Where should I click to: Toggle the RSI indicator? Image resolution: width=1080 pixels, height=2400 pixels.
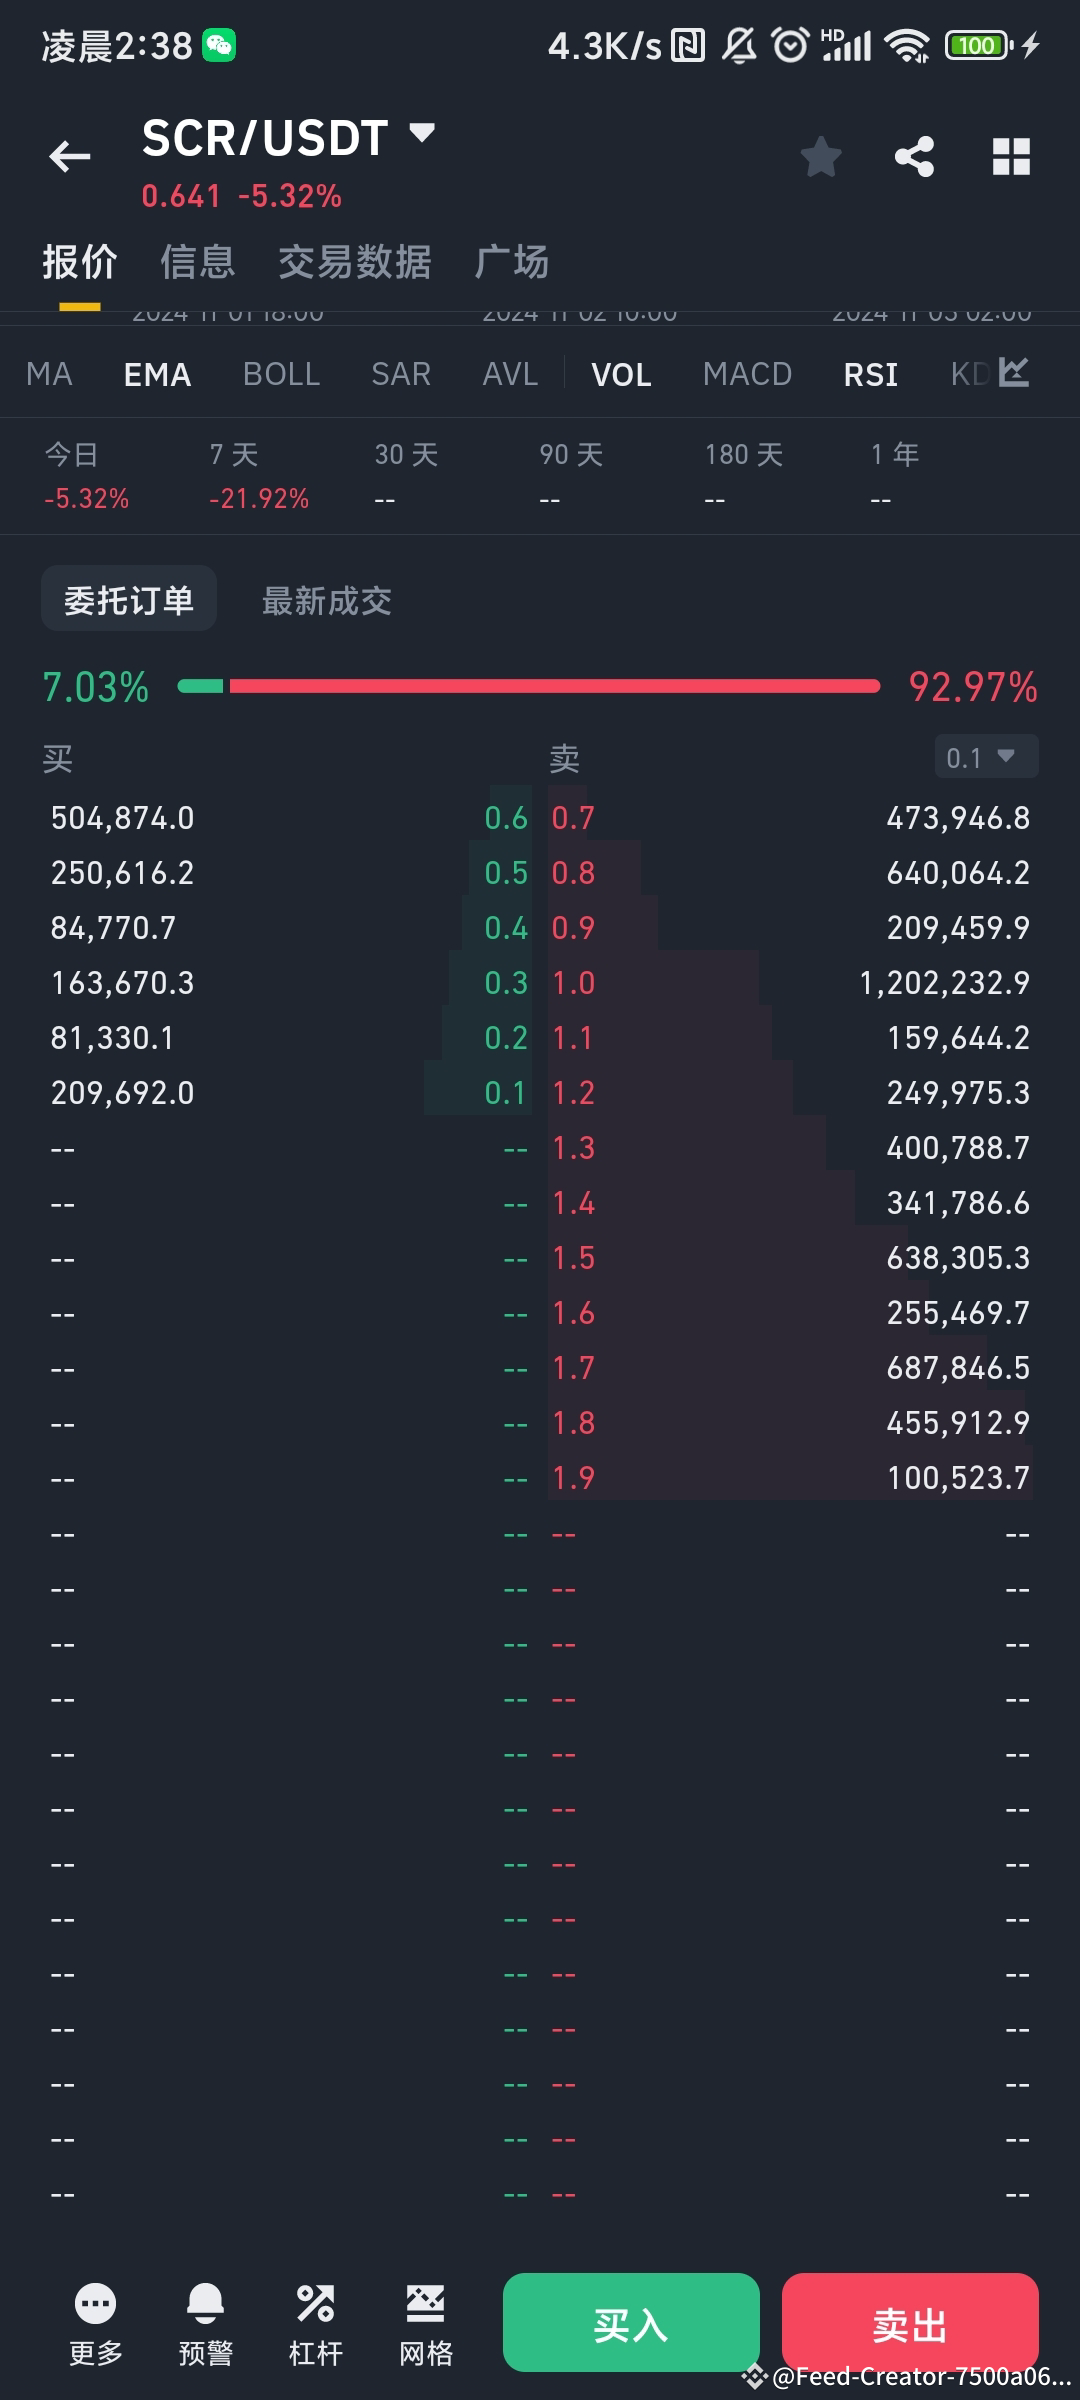pos(871,374)
